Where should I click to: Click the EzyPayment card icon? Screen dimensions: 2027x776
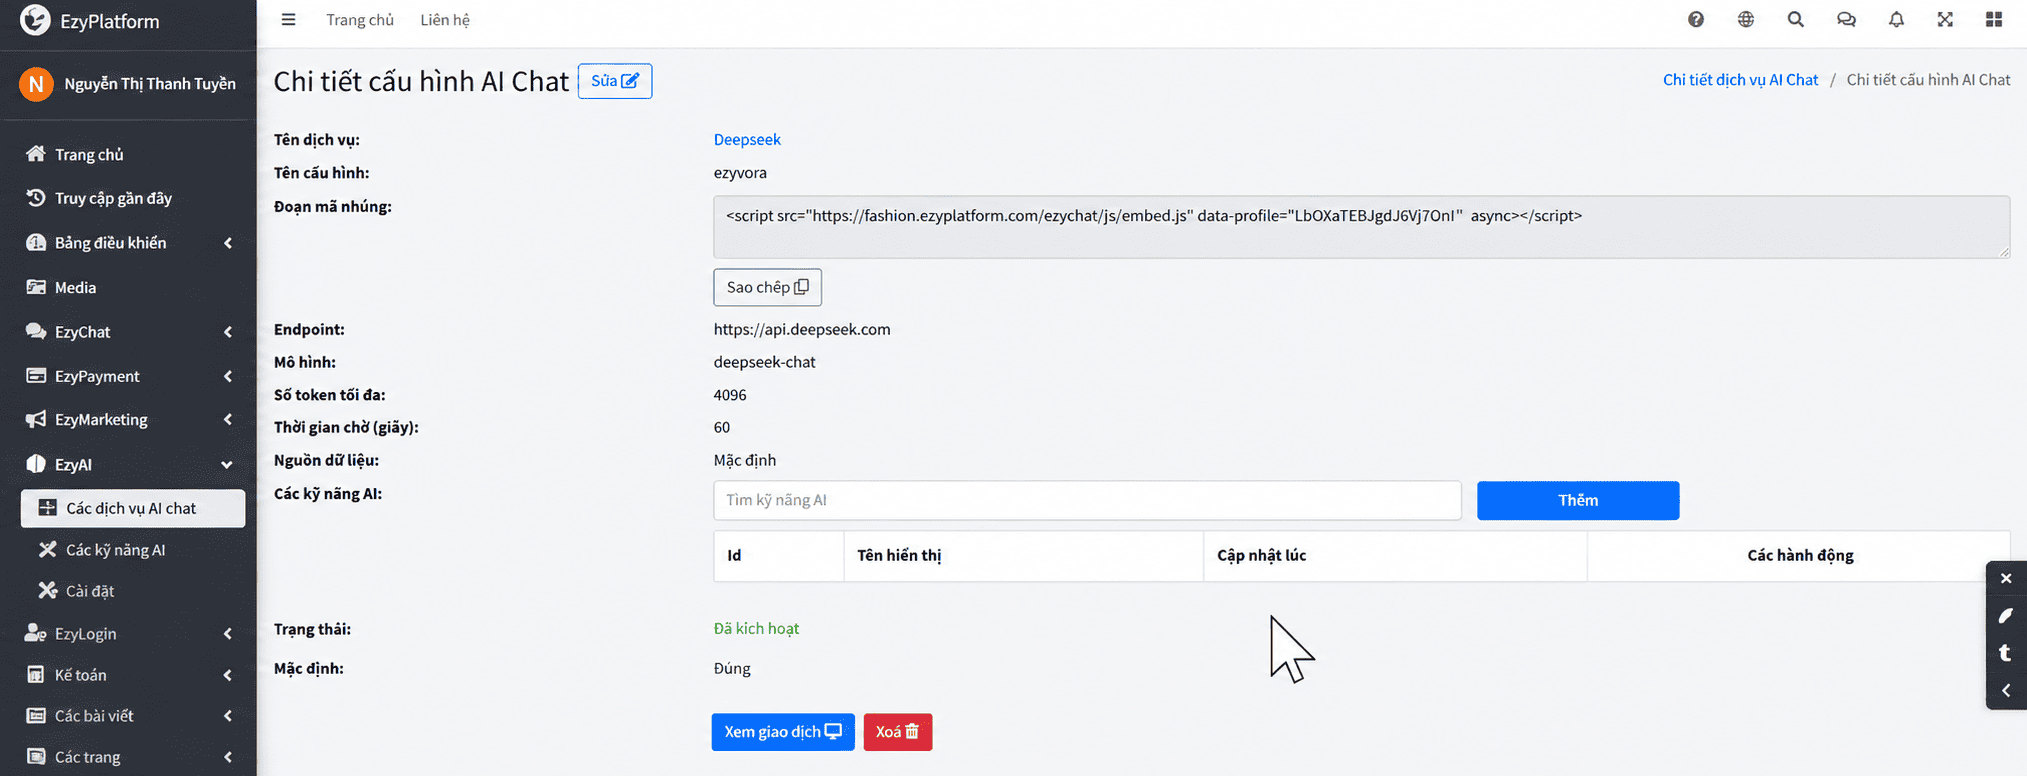[36, 376]
